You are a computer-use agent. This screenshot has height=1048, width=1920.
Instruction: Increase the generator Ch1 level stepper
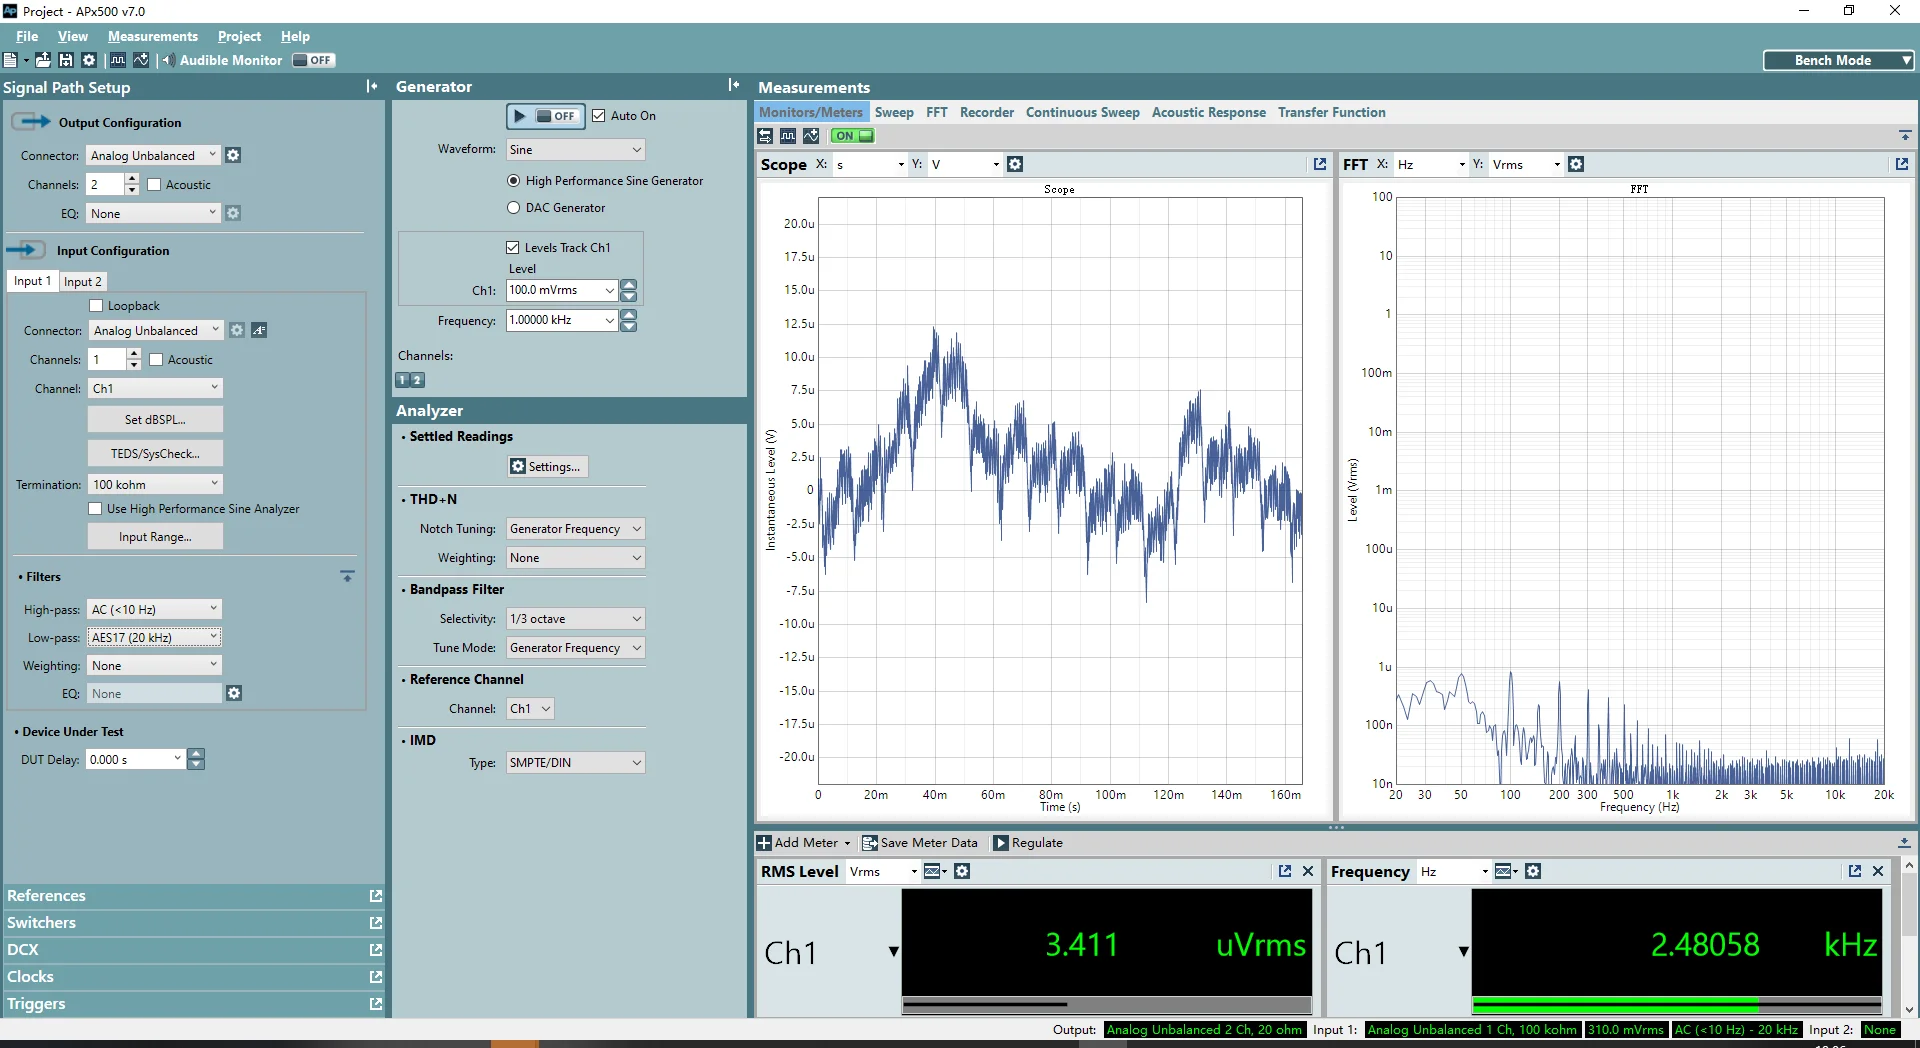[x=629, y=285]
